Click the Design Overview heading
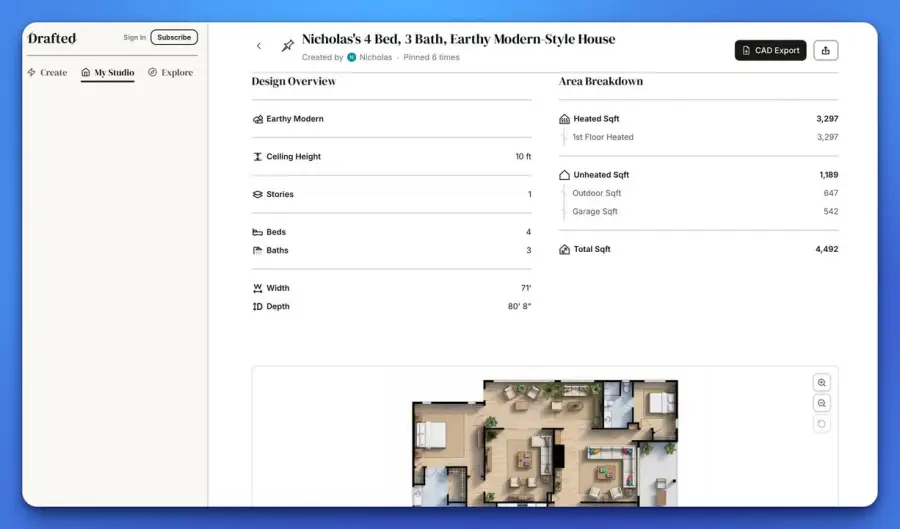The width and height of the screenshot is (900, 529). (293, 81)
